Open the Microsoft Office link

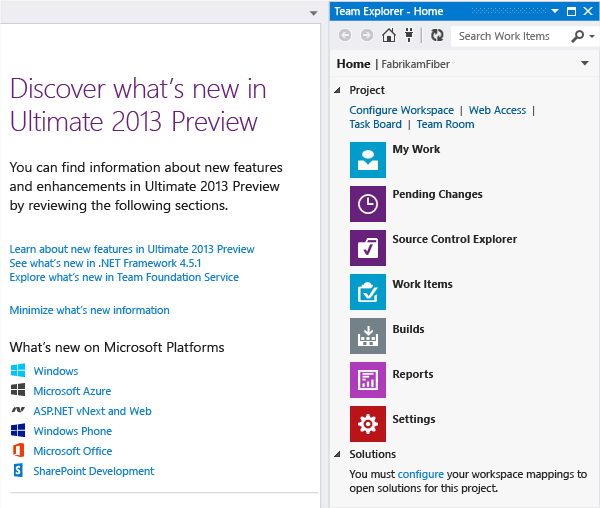[x=73, y=451]
